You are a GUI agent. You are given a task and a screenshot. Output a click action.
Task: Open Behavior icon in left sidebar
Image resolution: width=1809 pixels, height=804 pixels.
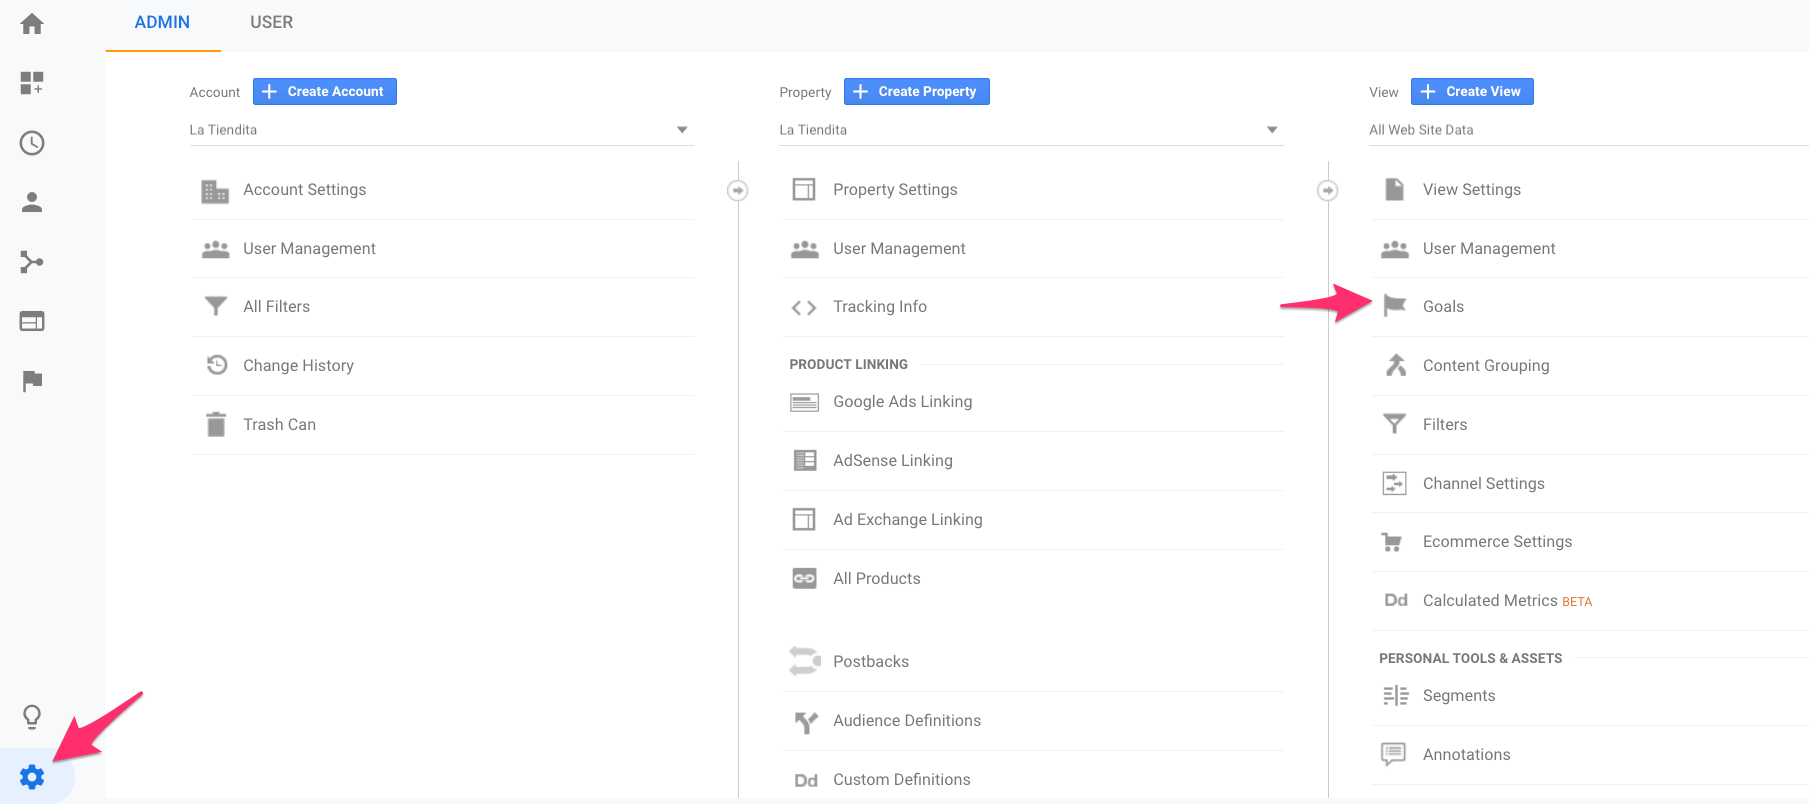point(32,321)
